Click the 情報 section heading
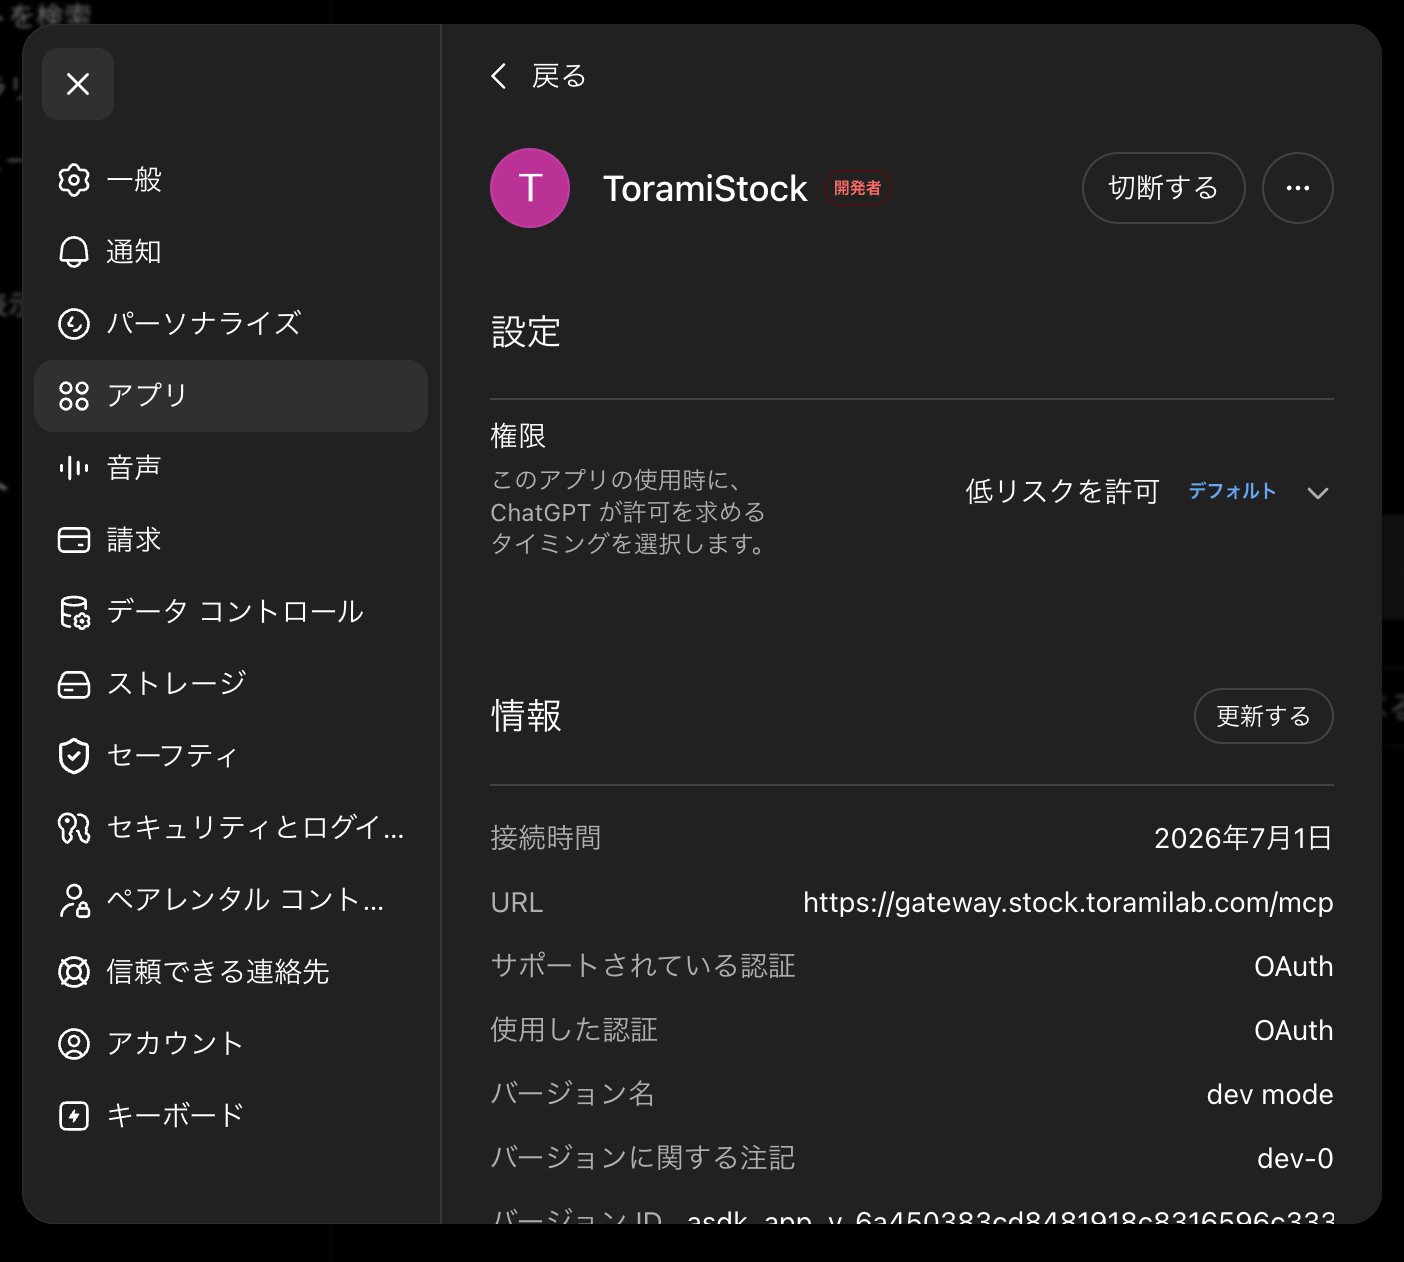 (526, 716)
